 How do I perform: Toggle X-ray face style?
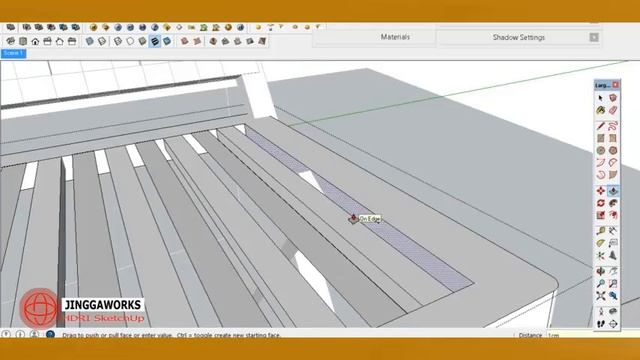point(89,41)
